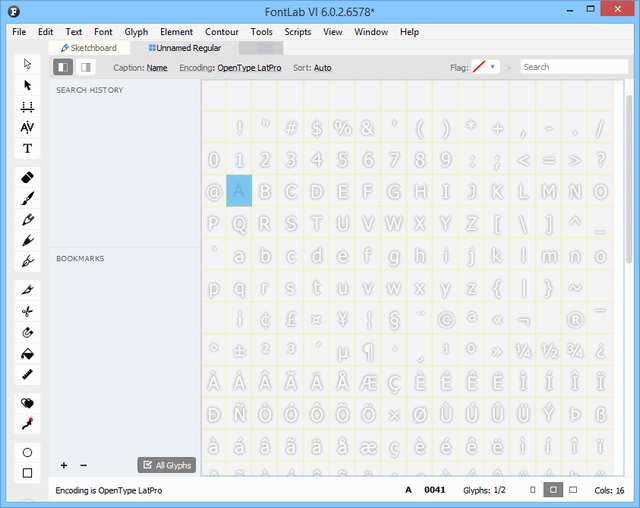The height and width of the screenshot is (508, 640).
Task: Toggle the left sidebar panel button
Action: tap(63, 67)
